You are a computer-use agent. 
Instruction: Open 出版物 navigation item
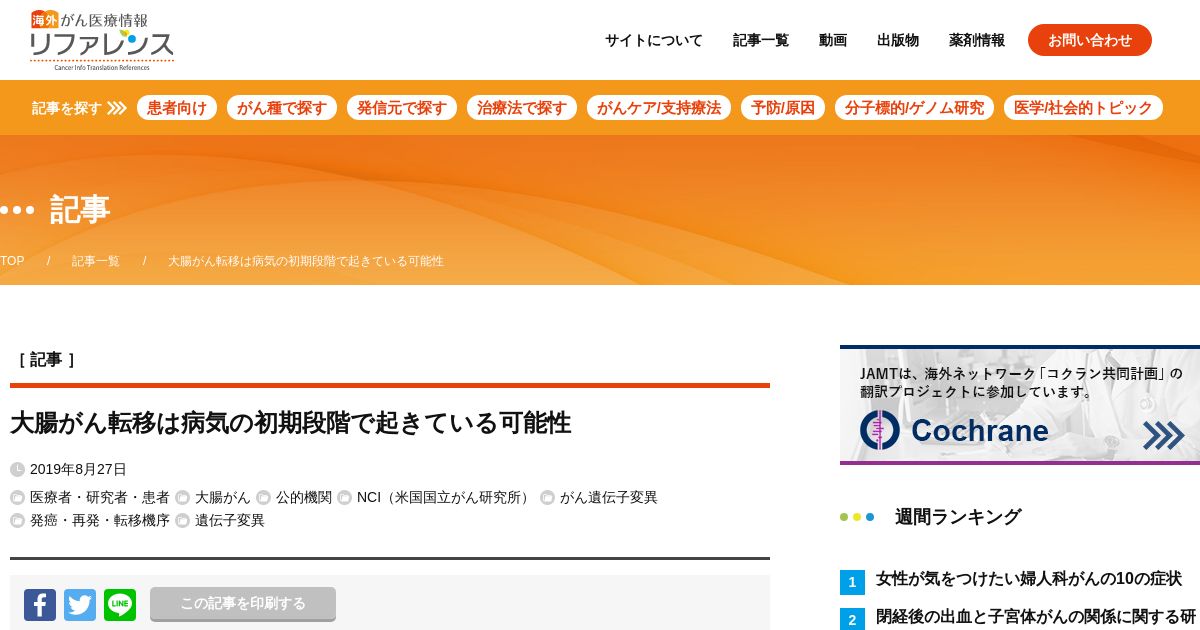click(898, 40)
